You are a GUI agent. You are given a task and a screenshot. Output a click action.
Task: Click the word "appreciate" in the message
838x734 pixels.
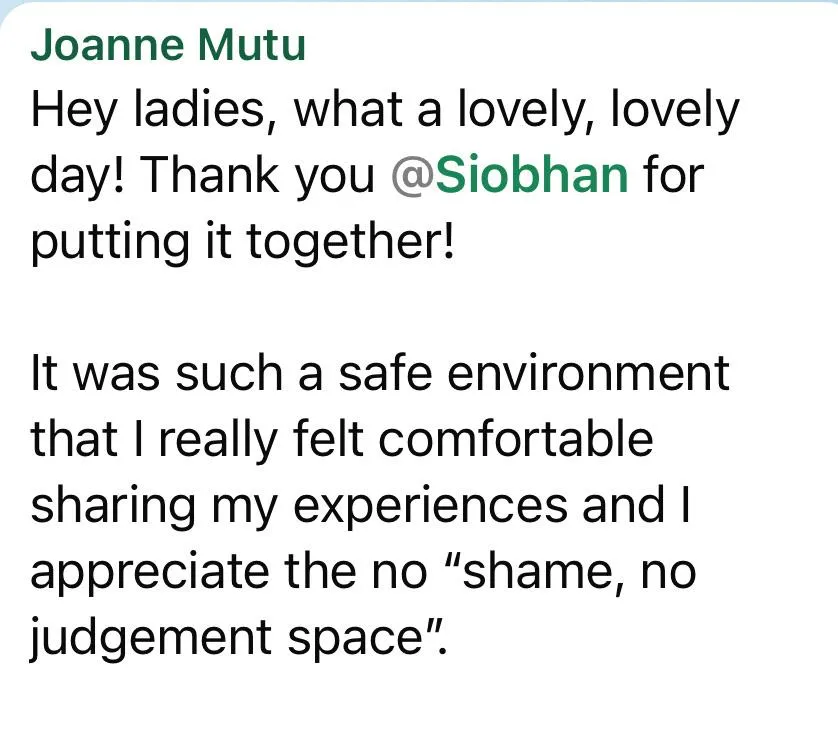150,573
